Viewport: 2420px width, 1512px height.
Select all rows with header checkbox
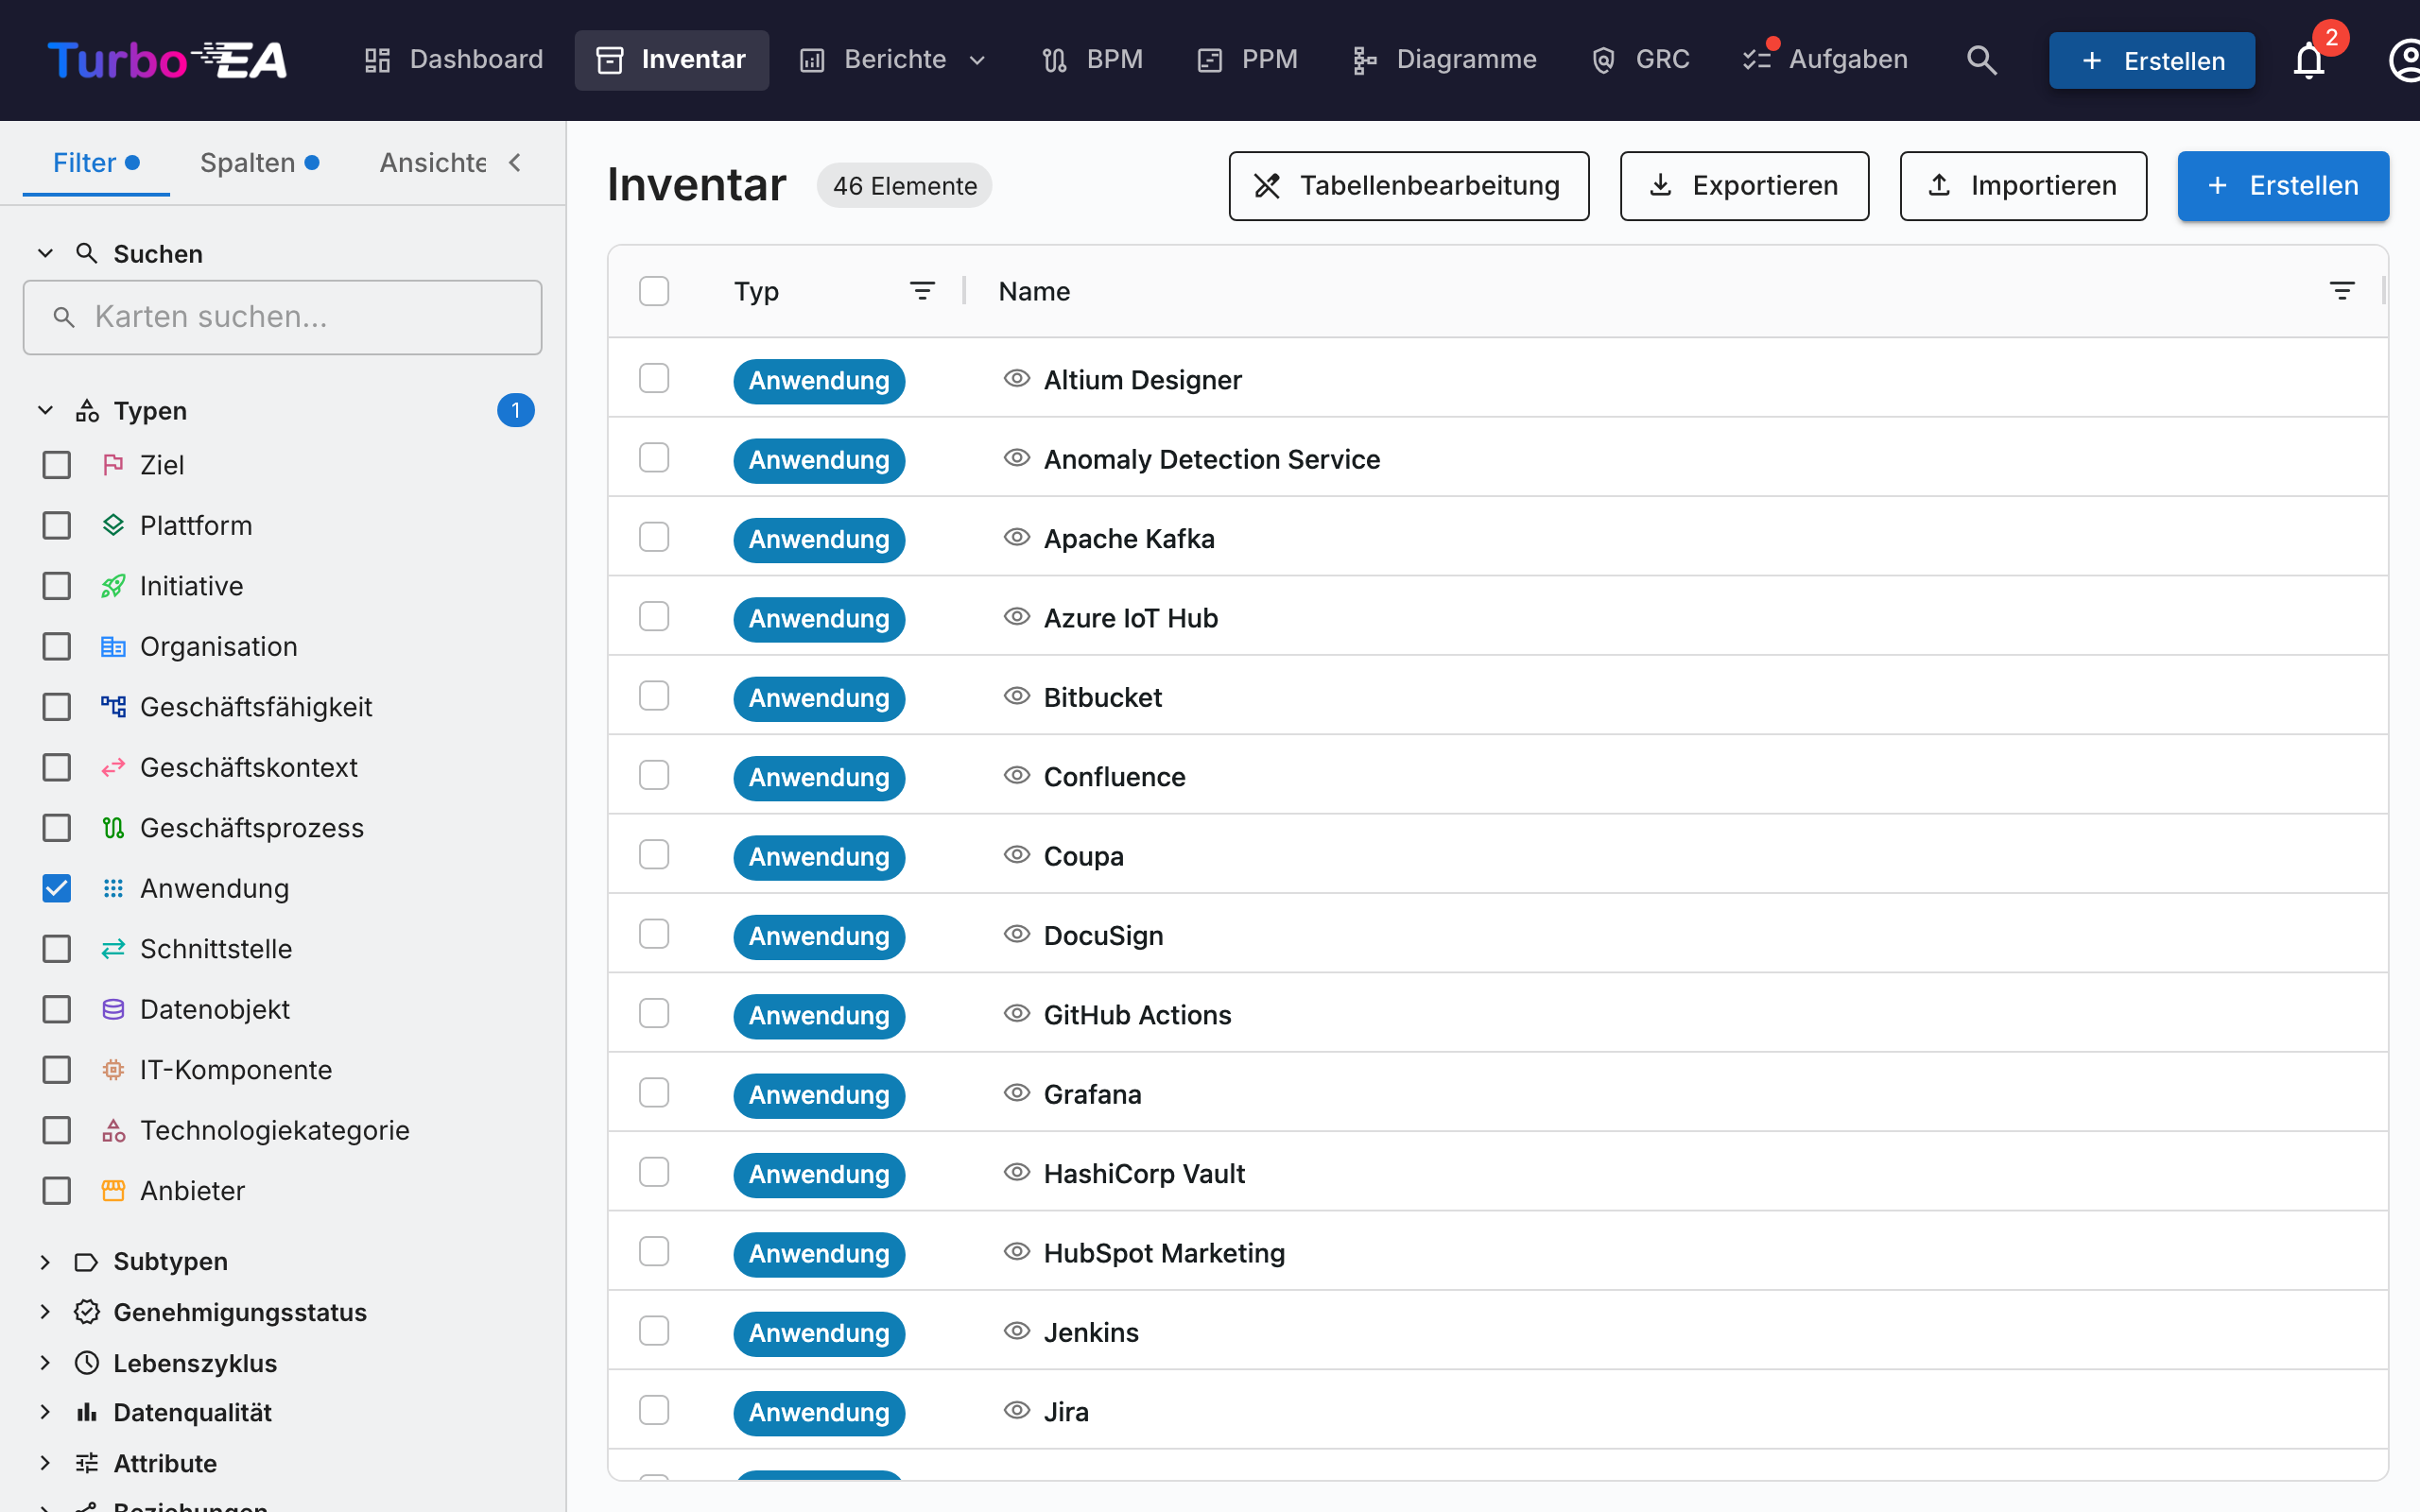[x=654, y=291]
